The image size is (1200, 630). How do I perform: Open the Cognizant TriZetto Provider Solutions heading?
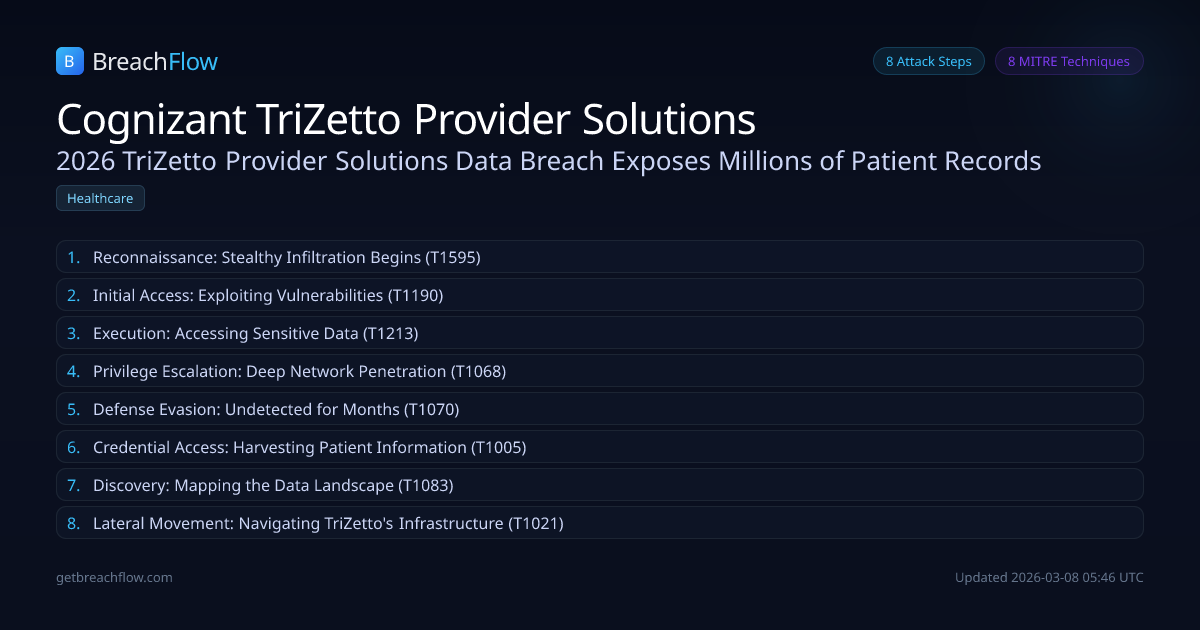406,119
